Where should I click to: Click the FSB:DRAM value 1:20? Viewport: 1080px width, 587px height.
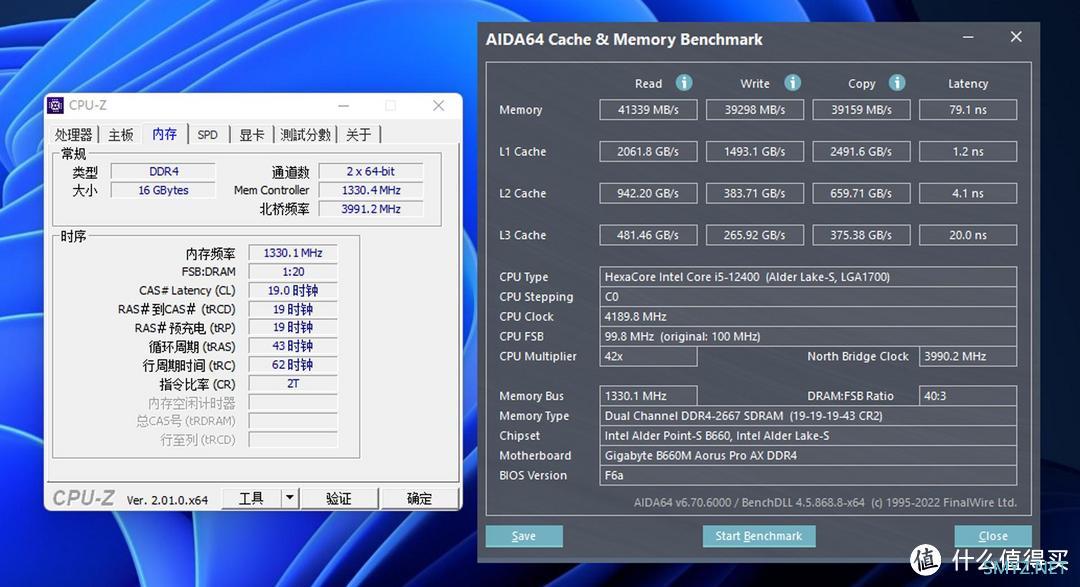(x=293, y=271)
